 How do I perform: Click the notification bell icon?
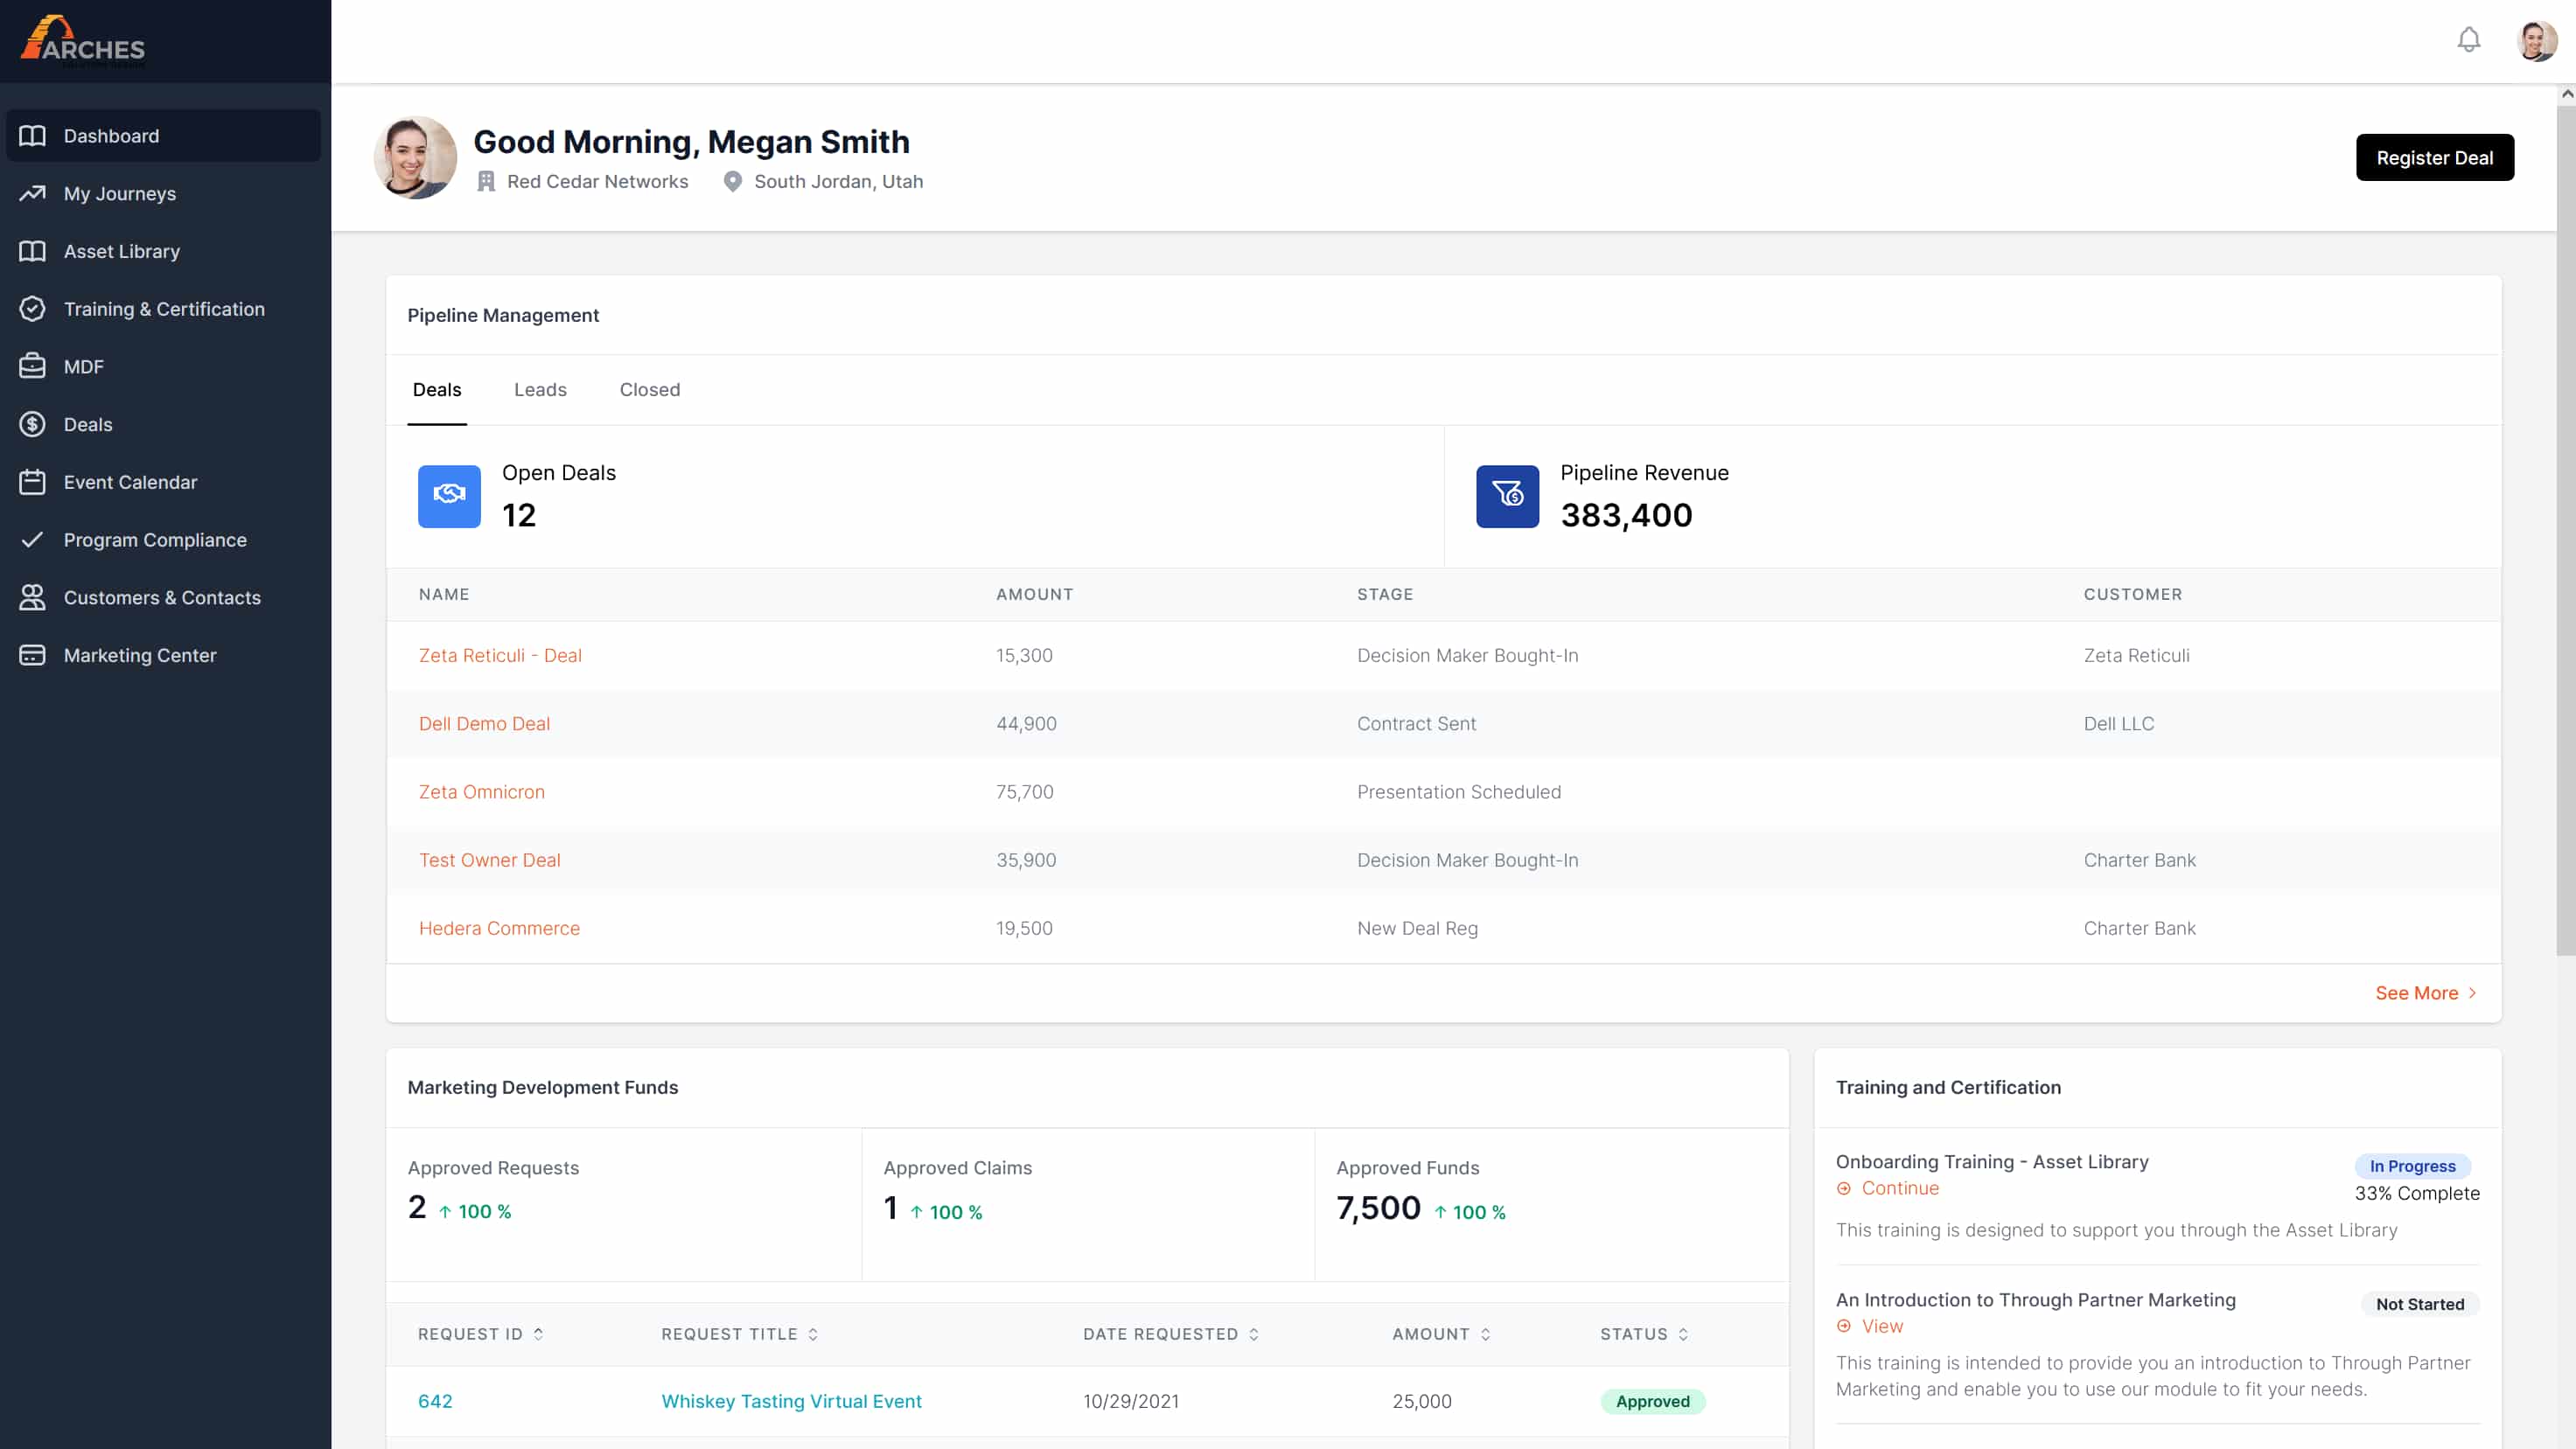click(2468, 40)
